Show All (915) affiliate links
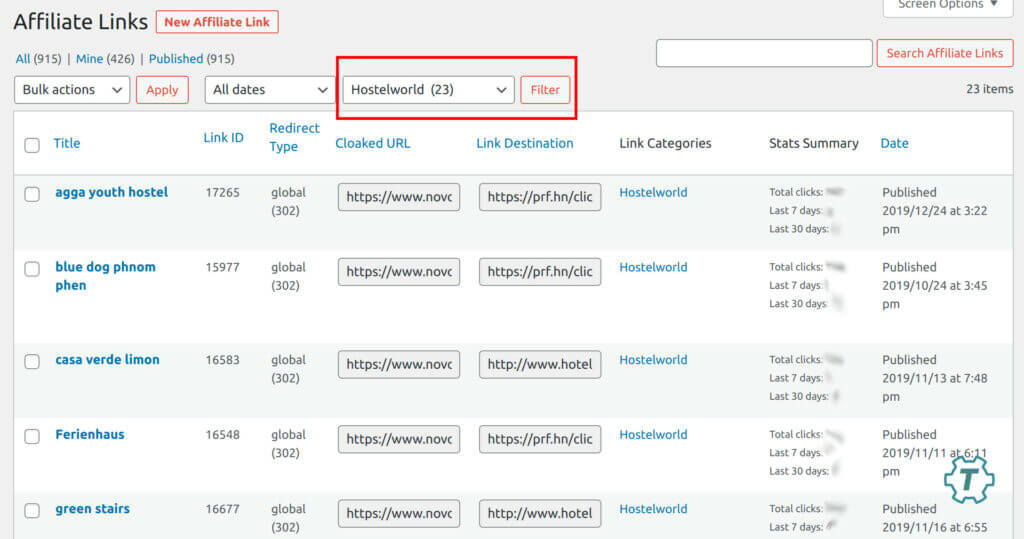 pyautogui.click(x=38, y=59)
